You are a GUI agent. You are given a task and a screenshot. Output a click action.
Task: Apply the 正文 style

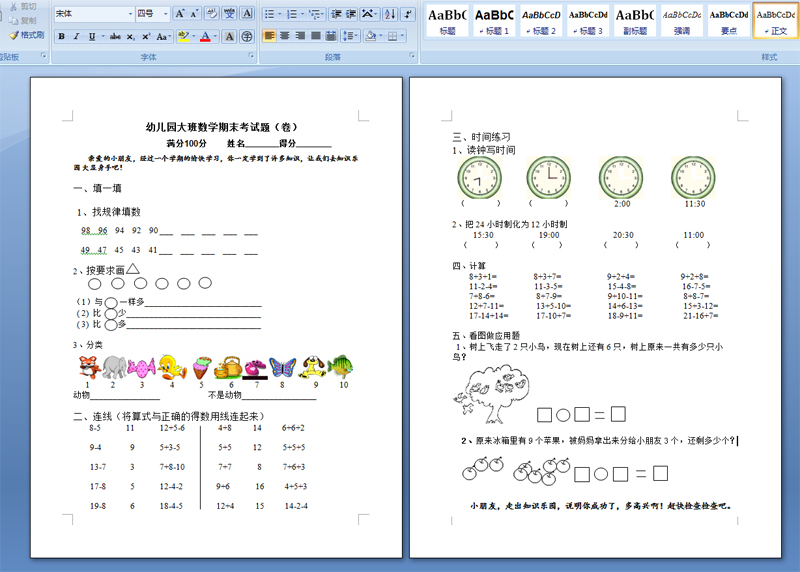coord(776,21)
